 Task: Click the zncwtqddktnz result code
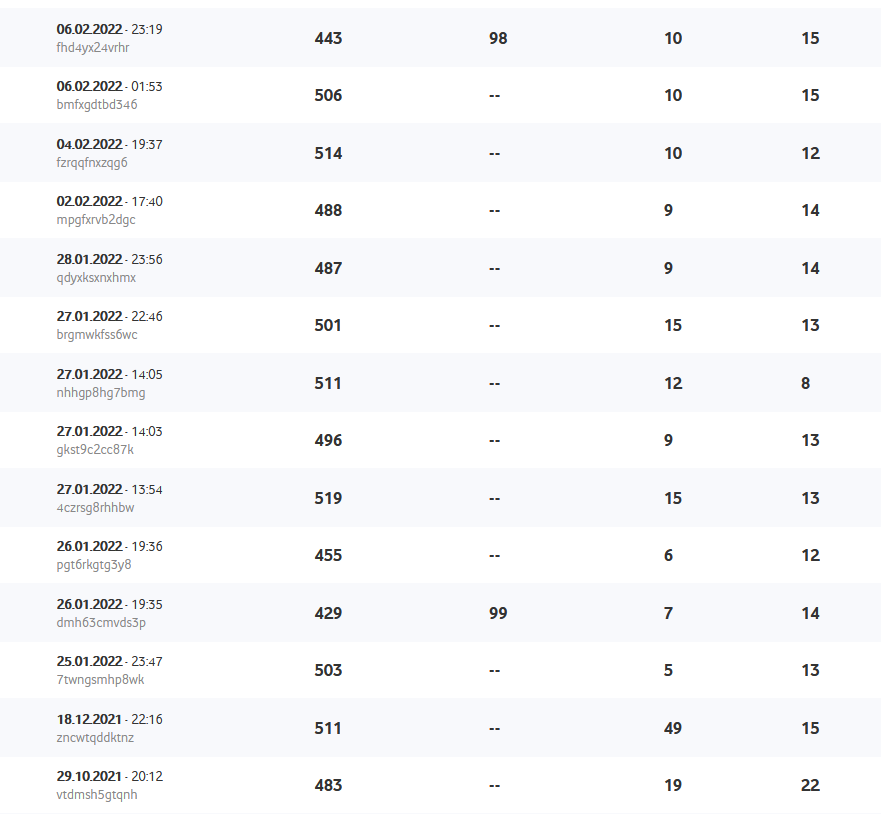pos(95,737)
